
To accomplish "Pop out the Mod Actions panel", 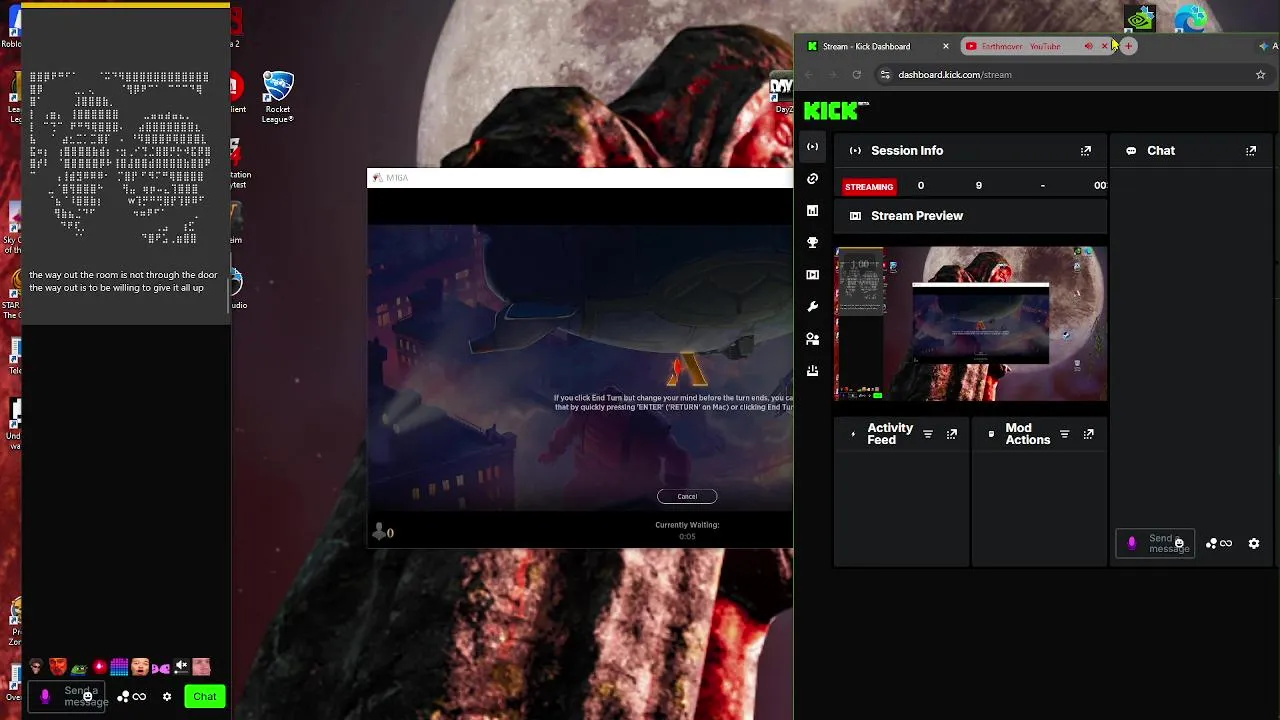I will tap(1089, 434).
